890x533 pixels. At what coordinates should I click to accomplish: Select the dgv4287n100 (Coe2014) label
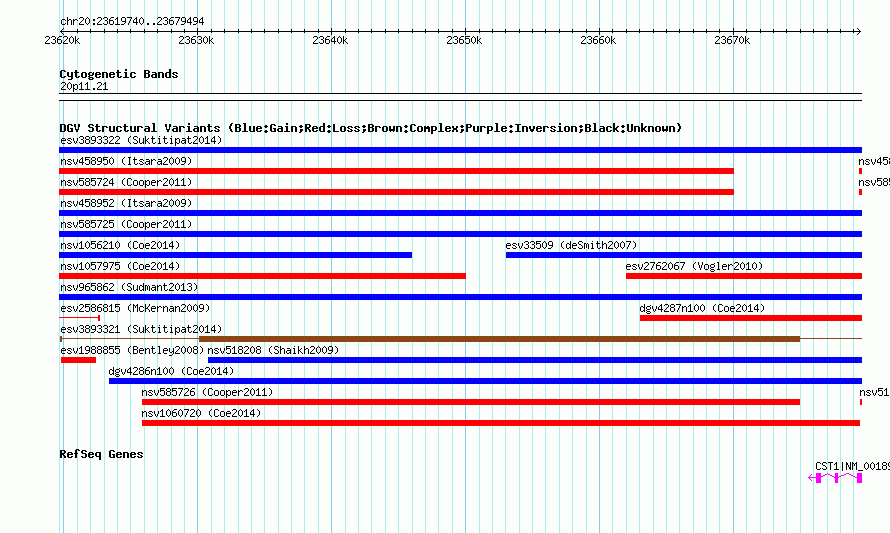(702, 308)
